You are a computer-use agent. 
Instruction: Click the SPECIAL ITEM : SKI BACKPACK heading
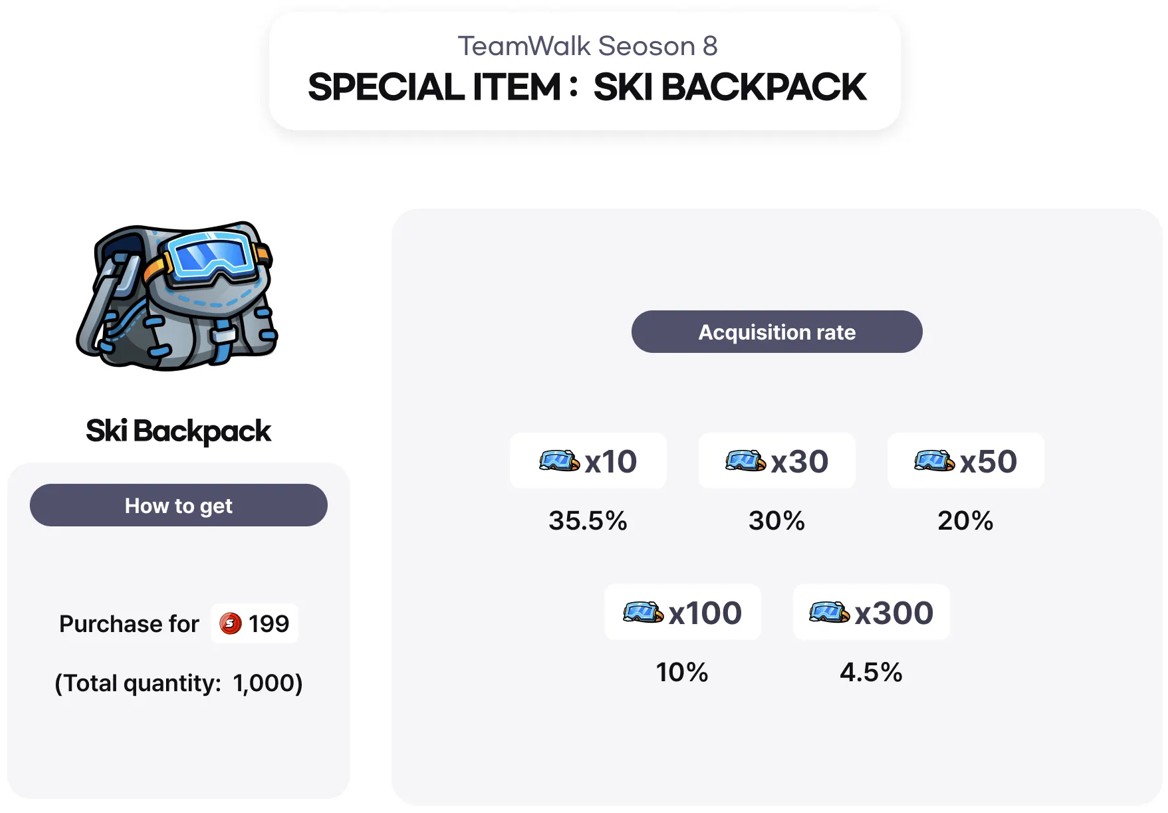(587, 88)
